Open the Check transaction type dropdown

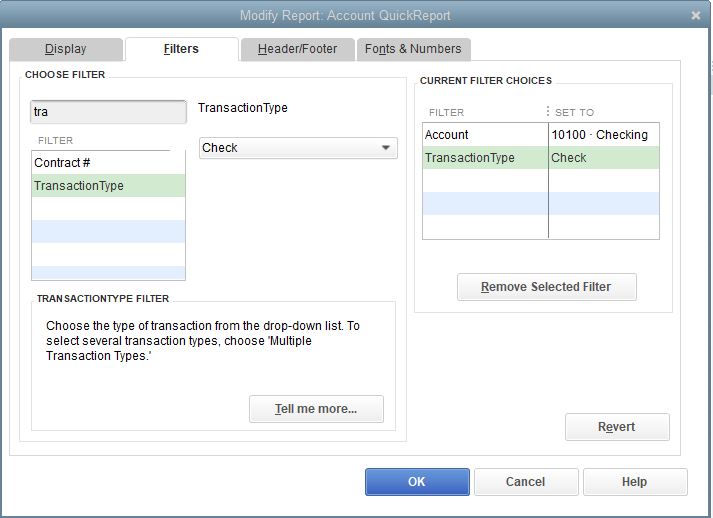click(298, 148)
